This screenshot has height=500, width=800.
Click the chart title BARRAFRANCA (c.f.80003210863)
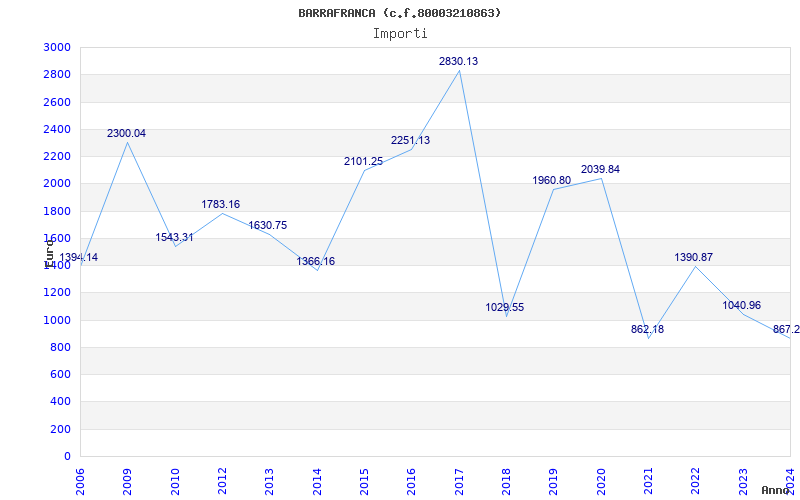[x=399, y=13]
